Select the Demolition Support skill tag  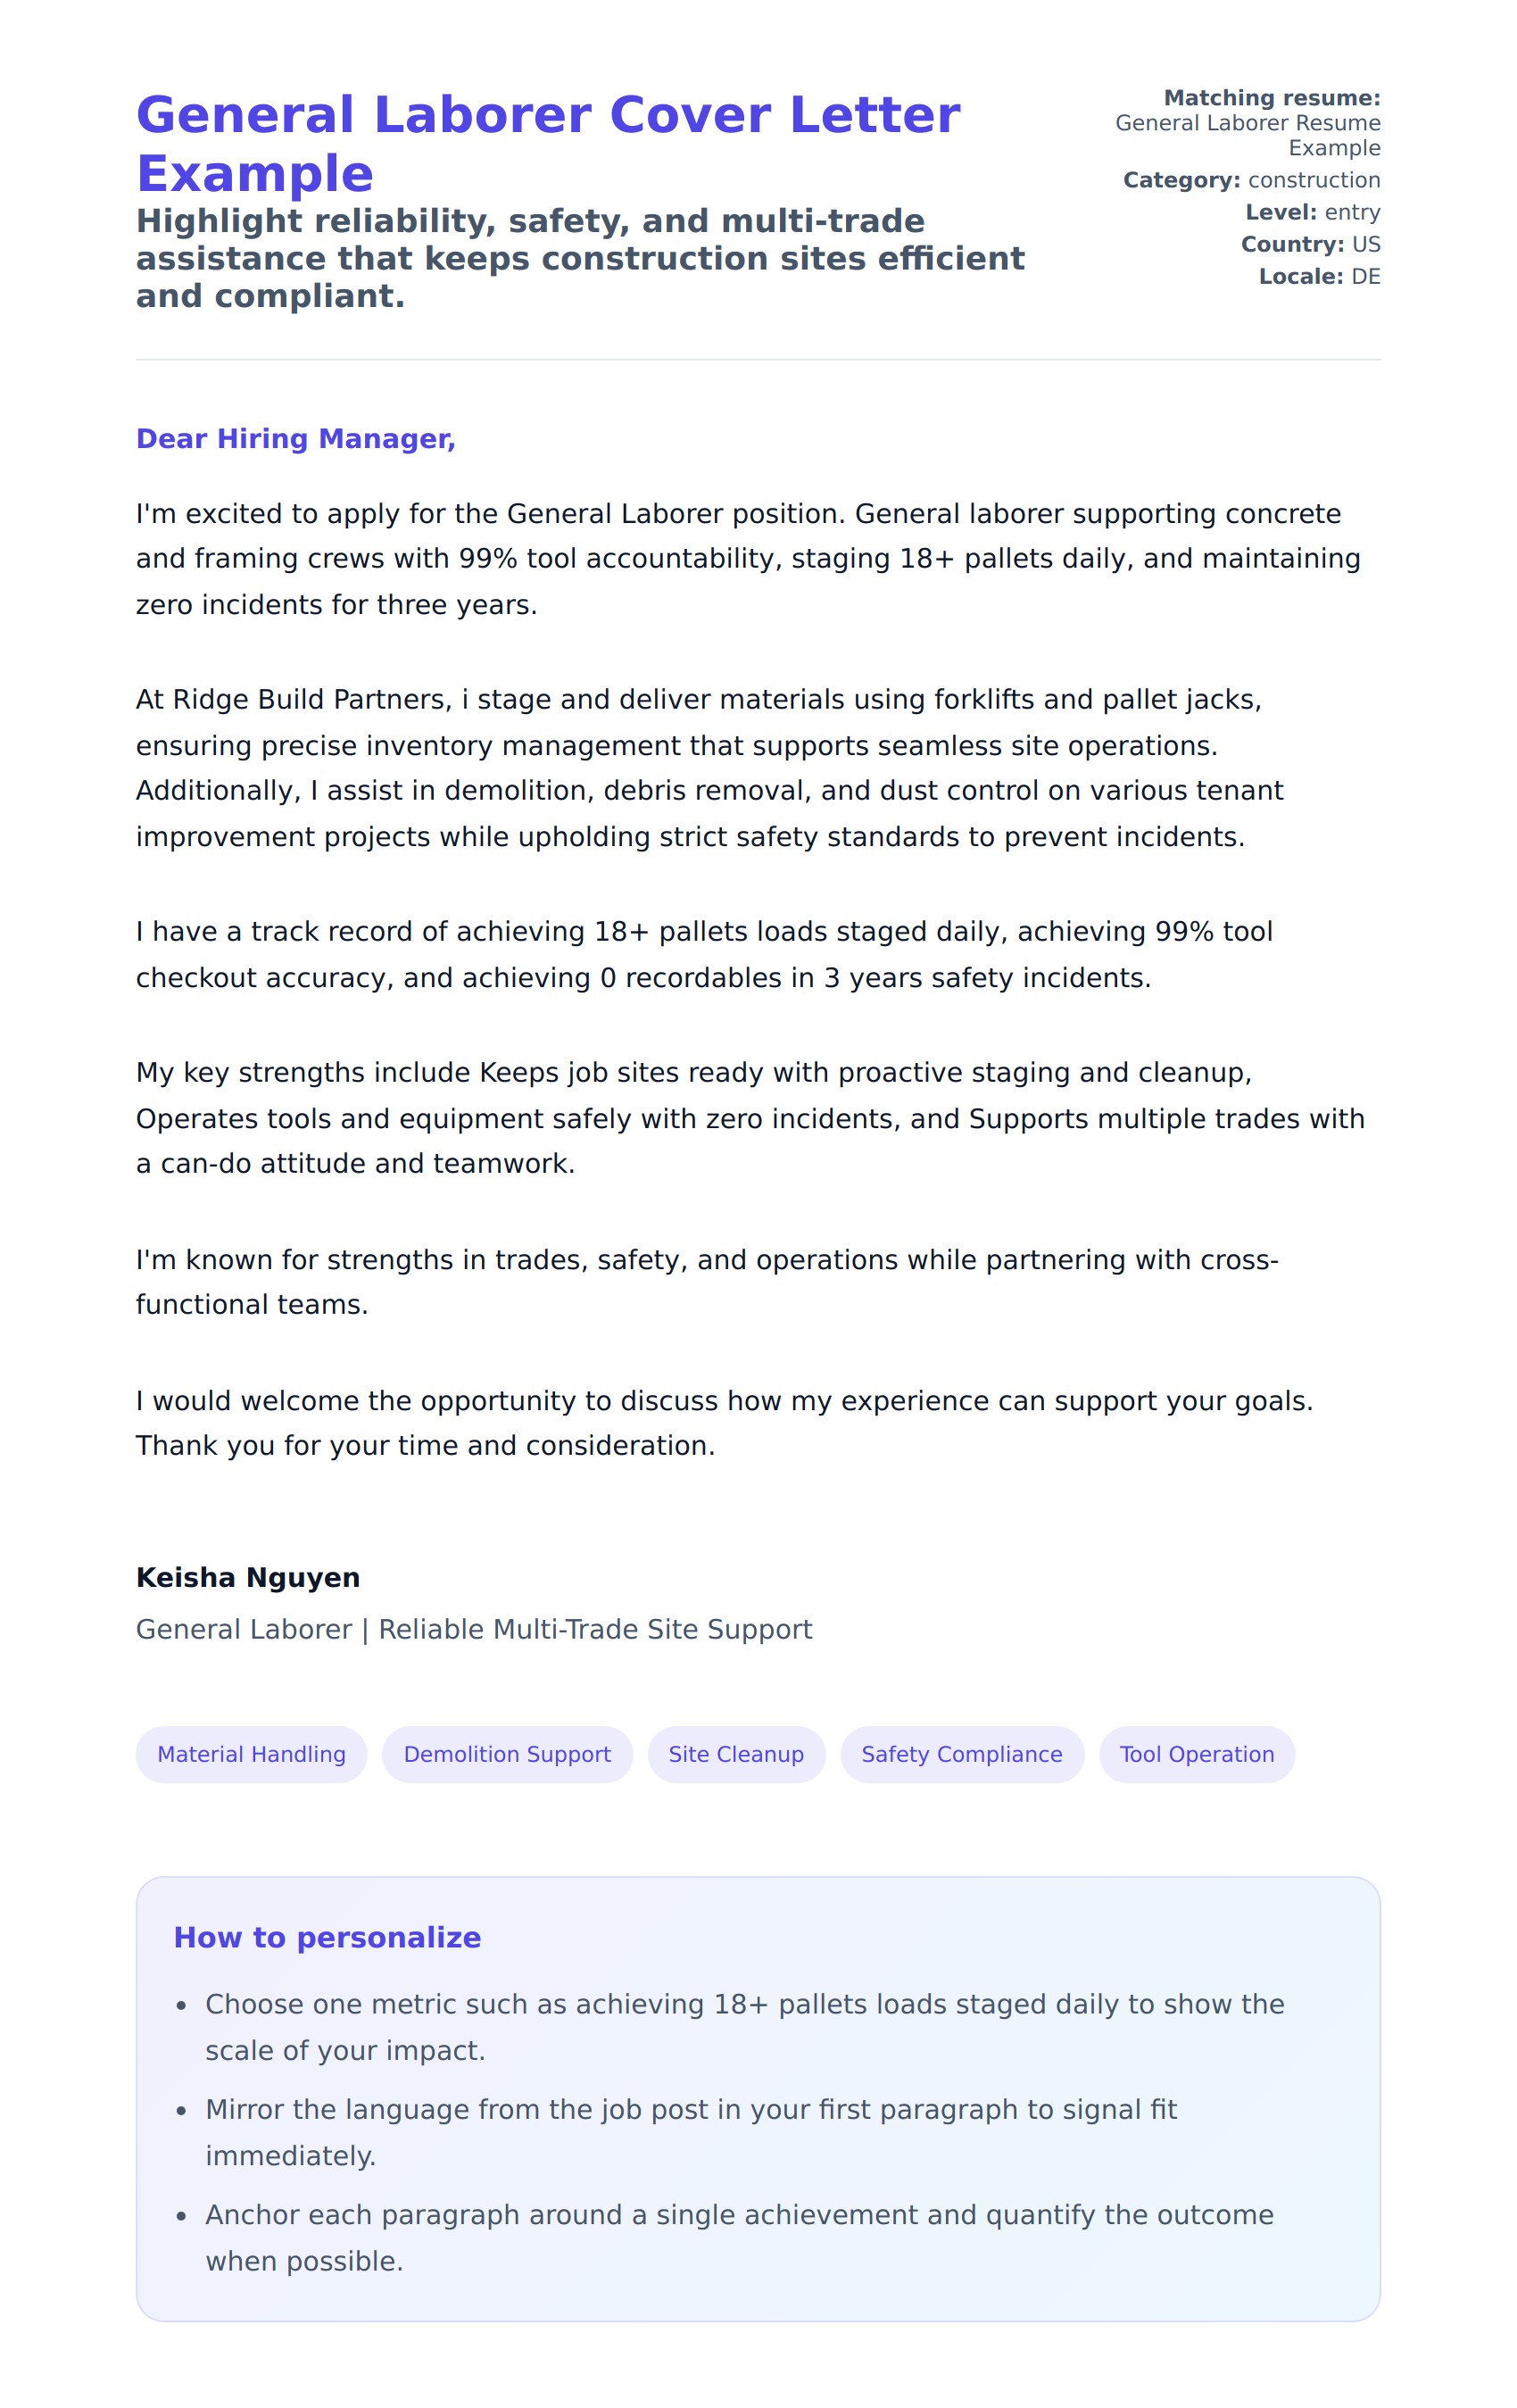(x=507, y=1754)
